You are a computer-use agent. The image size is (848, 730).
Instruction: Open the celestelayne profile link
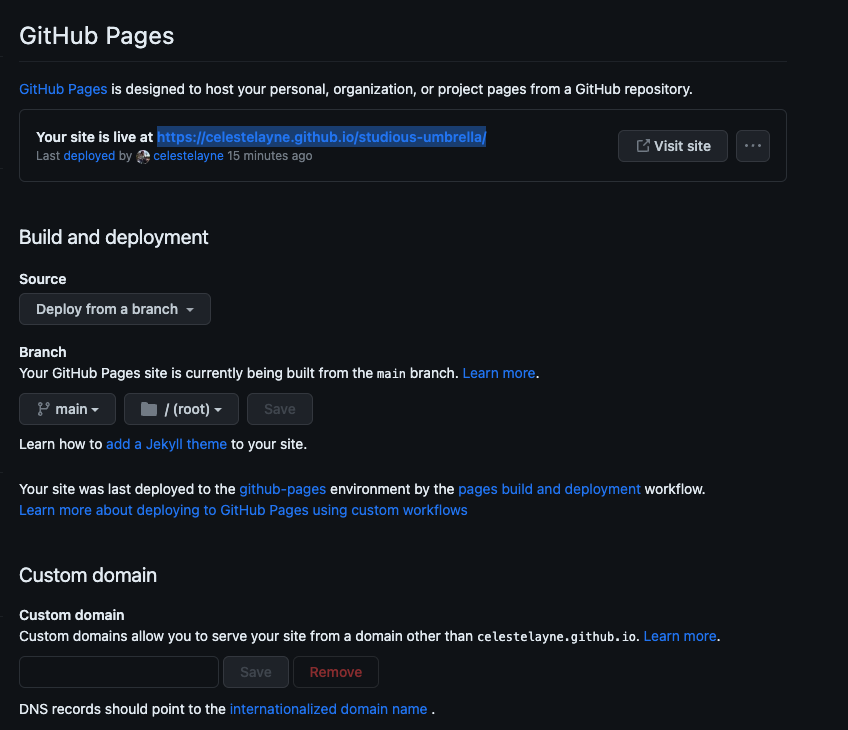(x=188, y=156)
